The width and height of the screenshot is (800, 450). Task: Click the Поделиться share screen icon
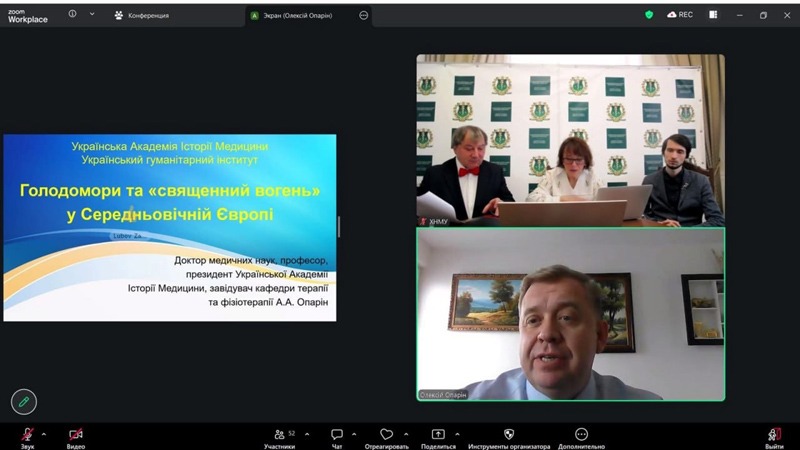click(438, 435)
